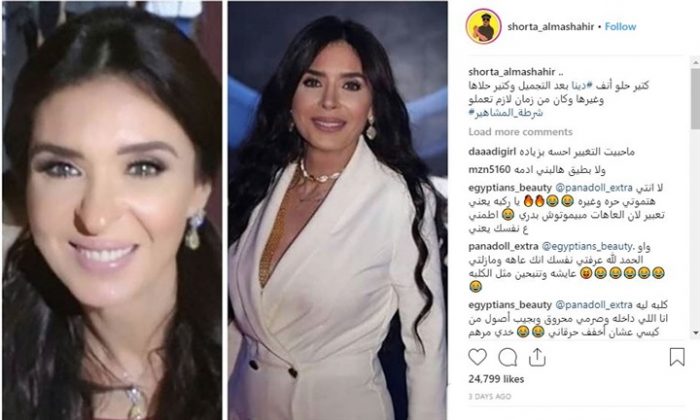Open the #شرطة_المشاهير hashtag link

click(506, 113)
